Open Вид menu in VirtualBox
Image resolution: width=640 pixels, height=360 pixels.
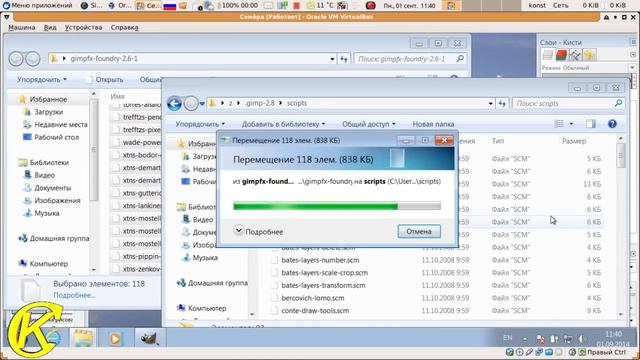click(x=50, y=27)
